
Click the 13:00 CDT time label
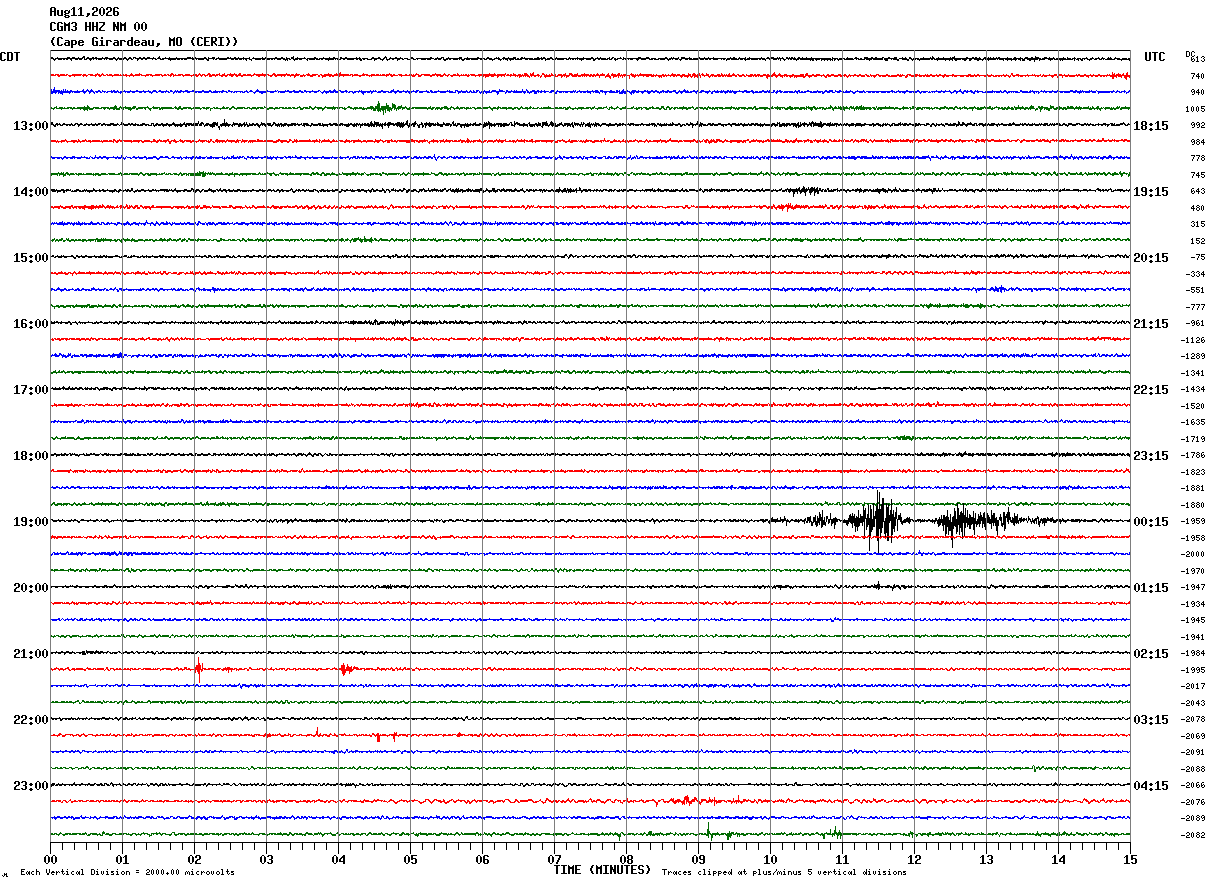[x=30, y=126]
